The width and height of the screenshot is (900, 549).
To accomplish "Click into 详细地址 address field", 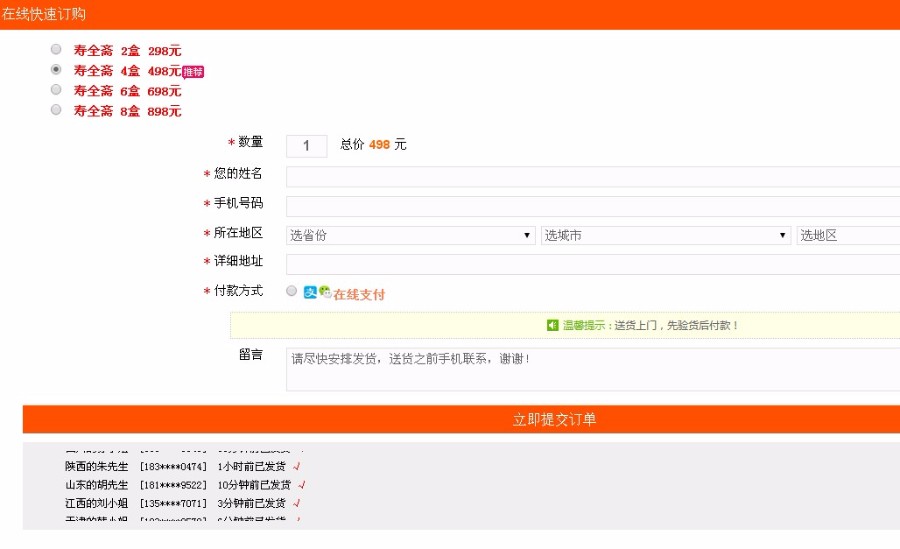I will point(593,265).
